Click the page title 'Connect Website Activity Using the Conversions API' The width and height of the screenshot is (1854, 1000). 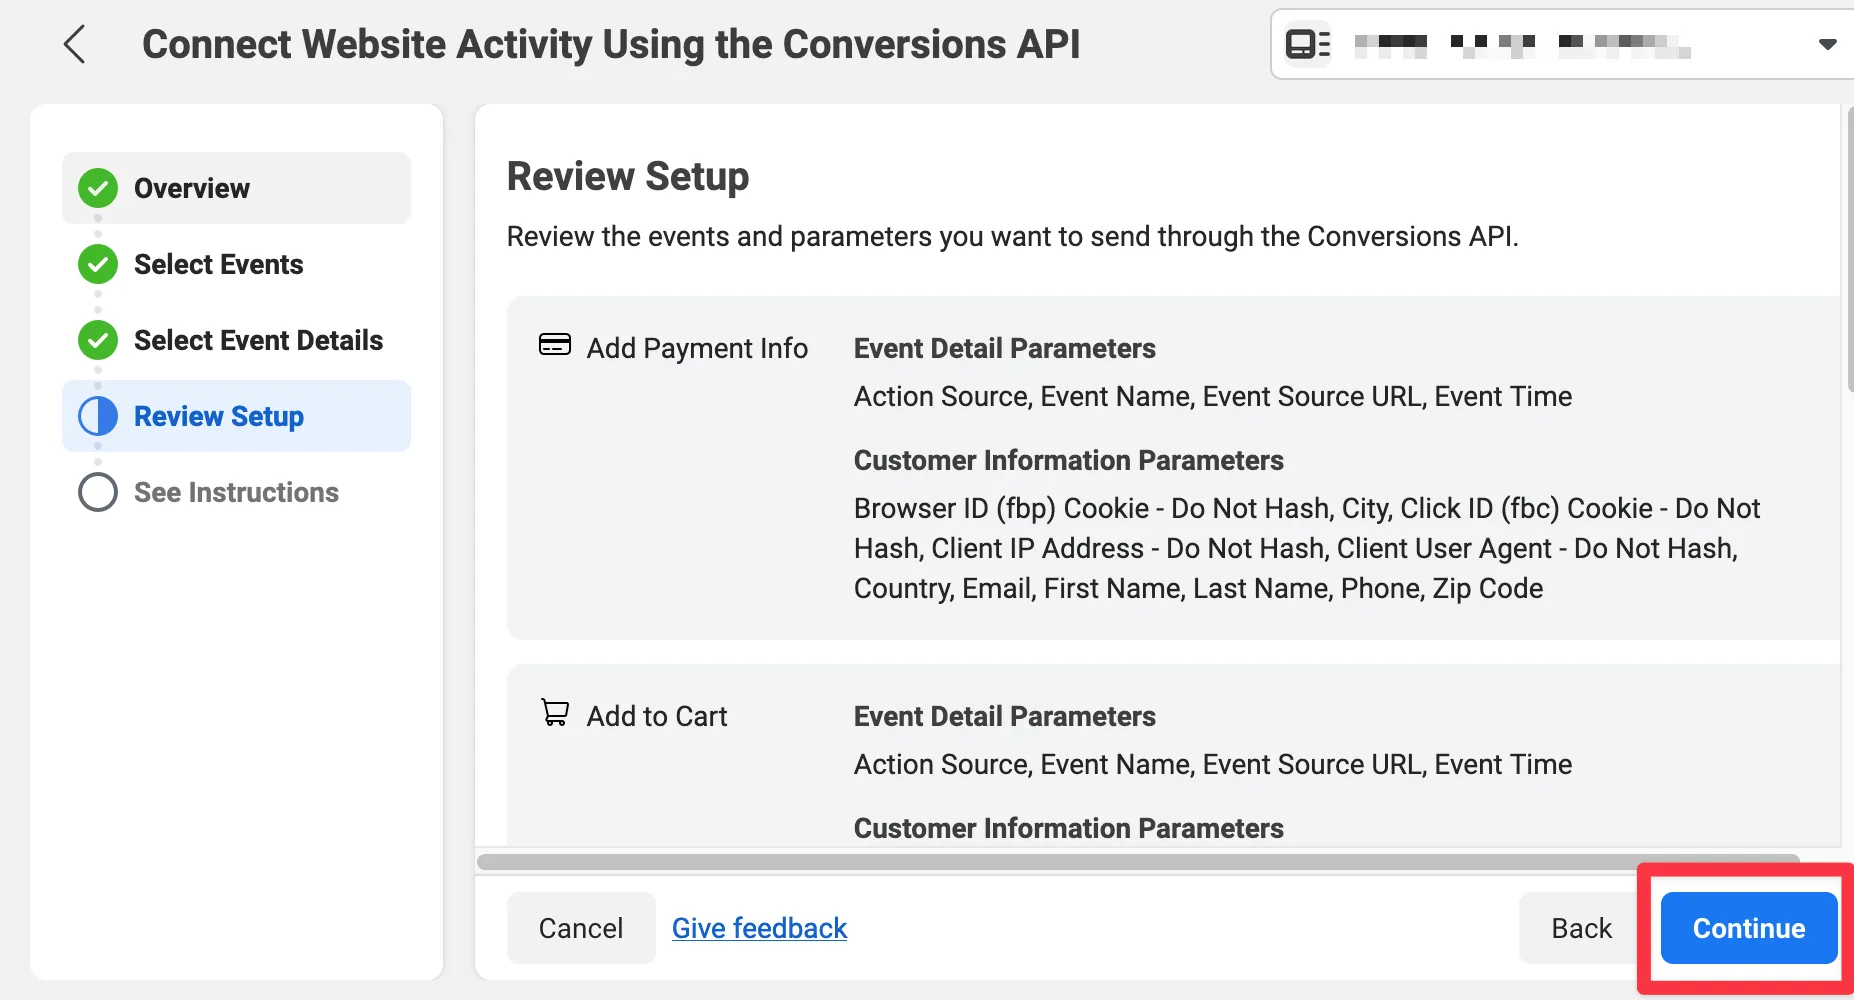click(611, 44)
